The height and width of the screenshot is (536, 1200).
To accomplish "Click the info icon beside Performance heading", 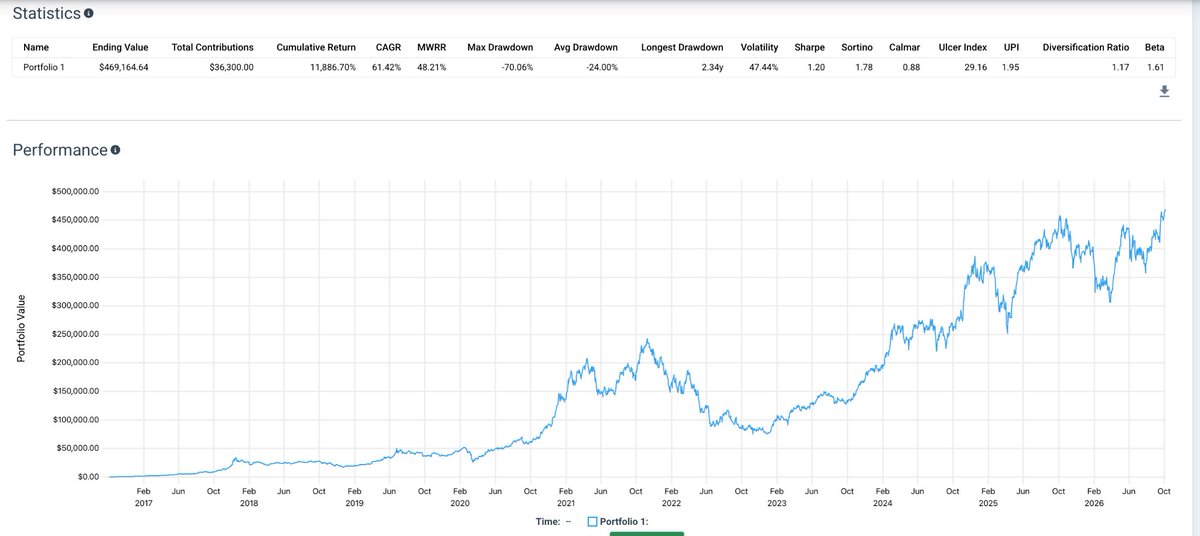I will click(x=115, y=150).
